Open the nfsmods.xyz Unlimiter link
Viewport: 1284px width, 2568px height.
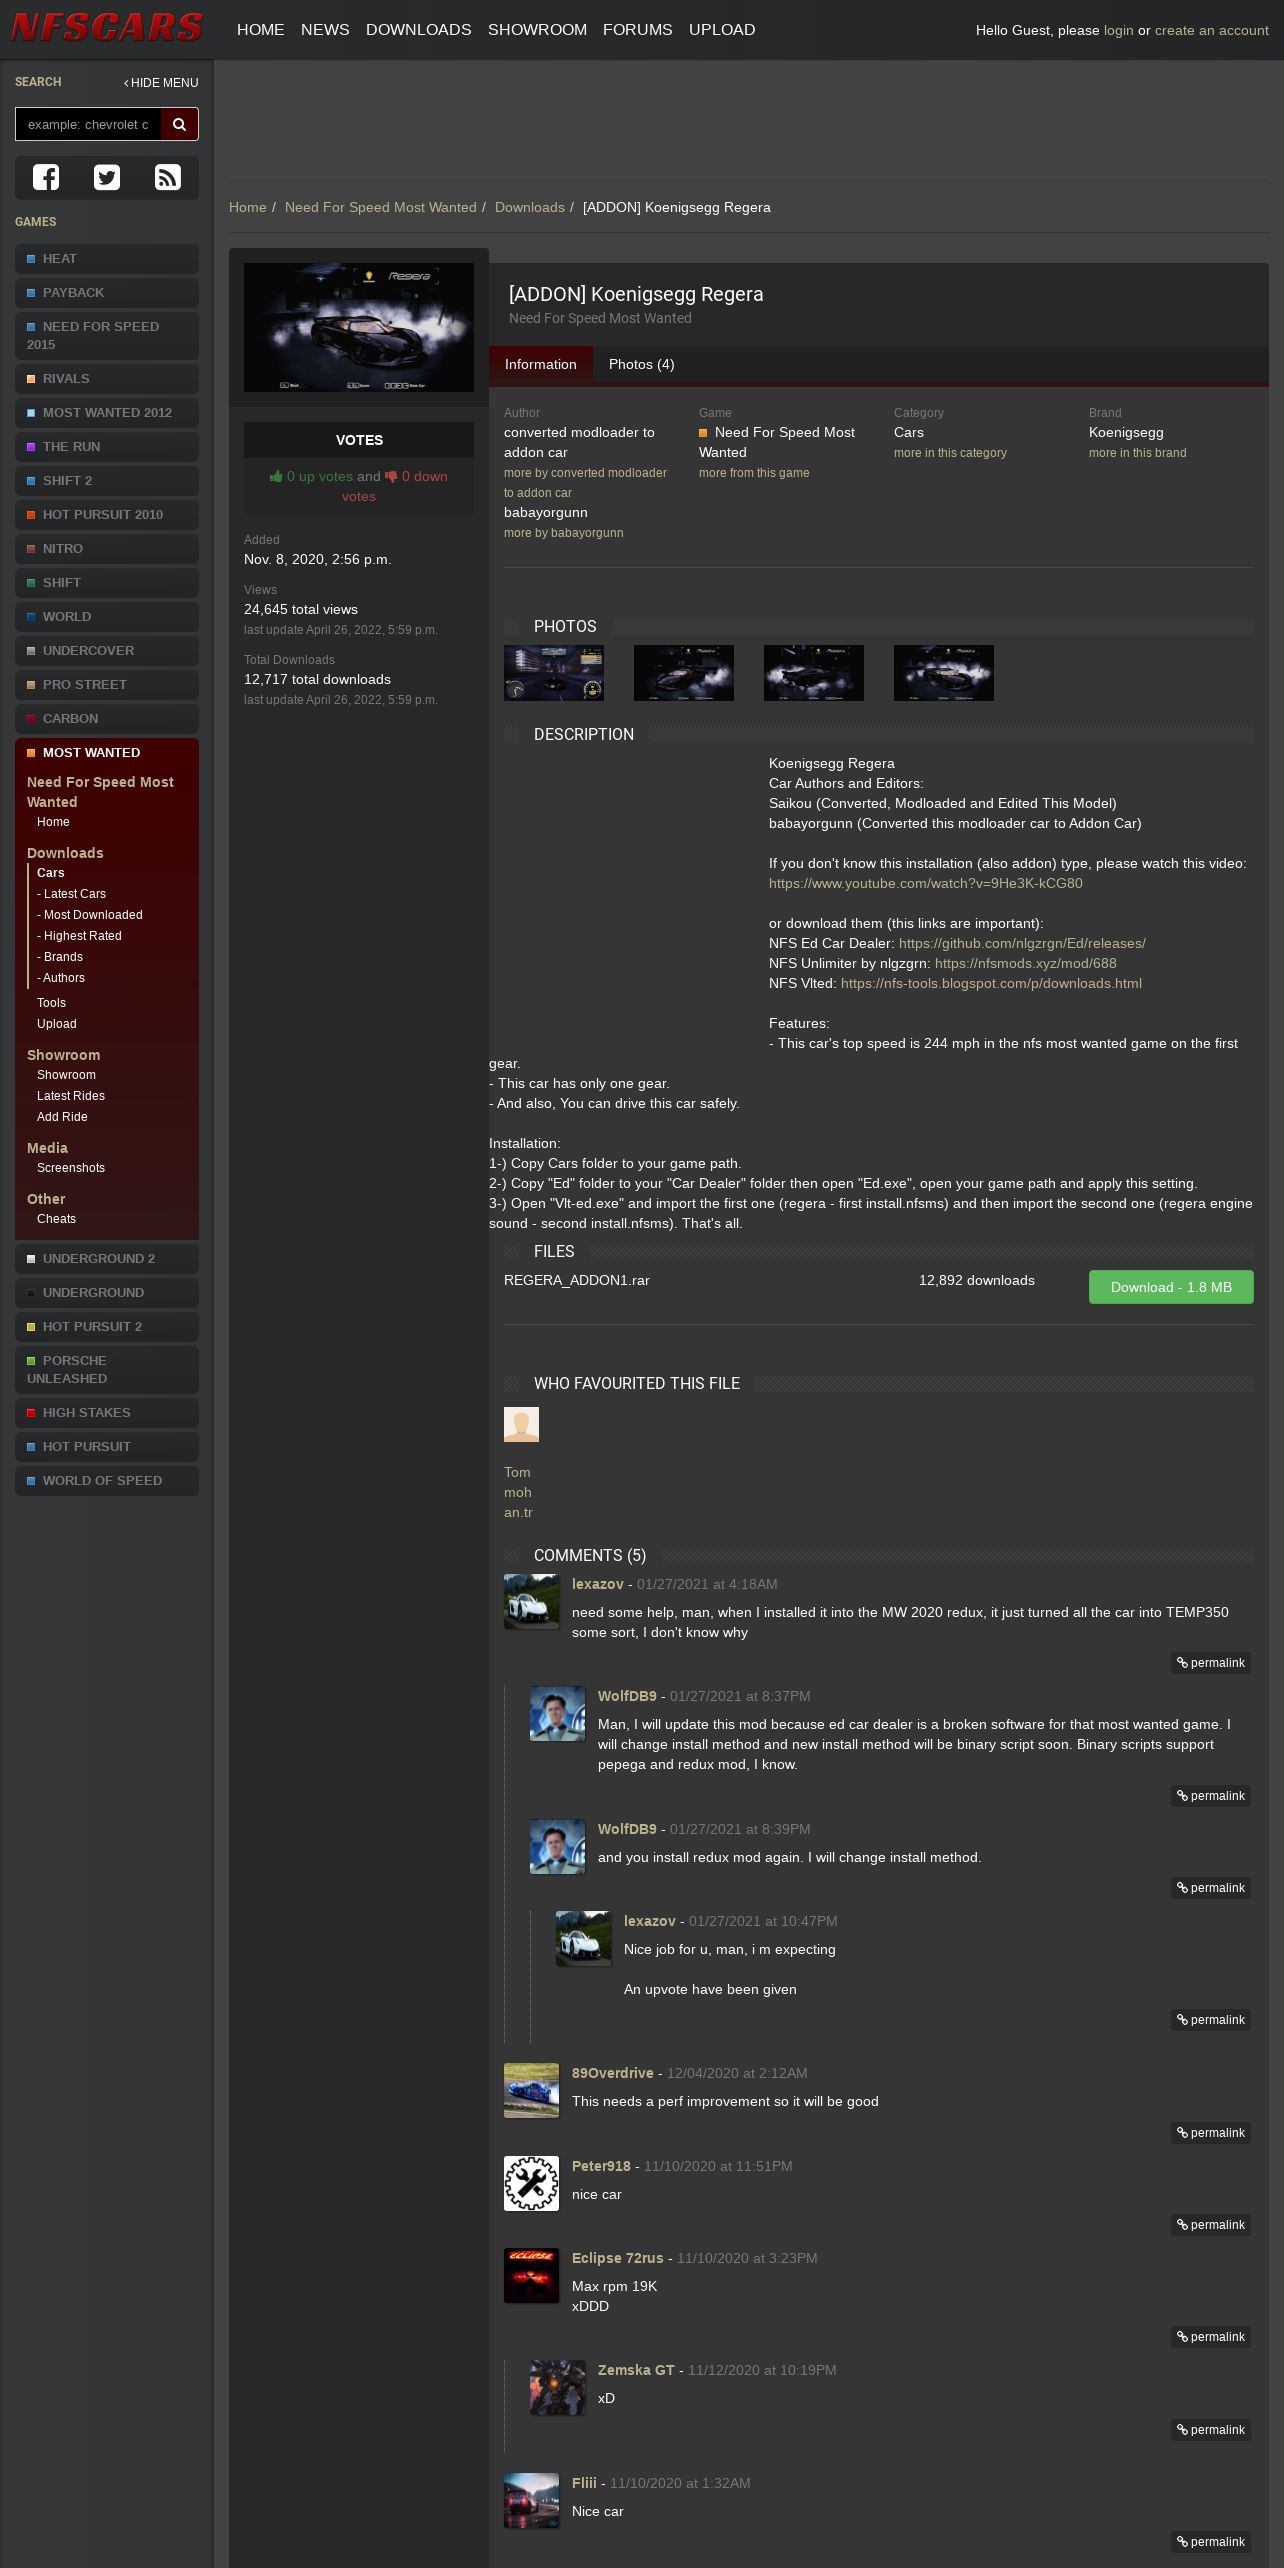pos(1026,964)
